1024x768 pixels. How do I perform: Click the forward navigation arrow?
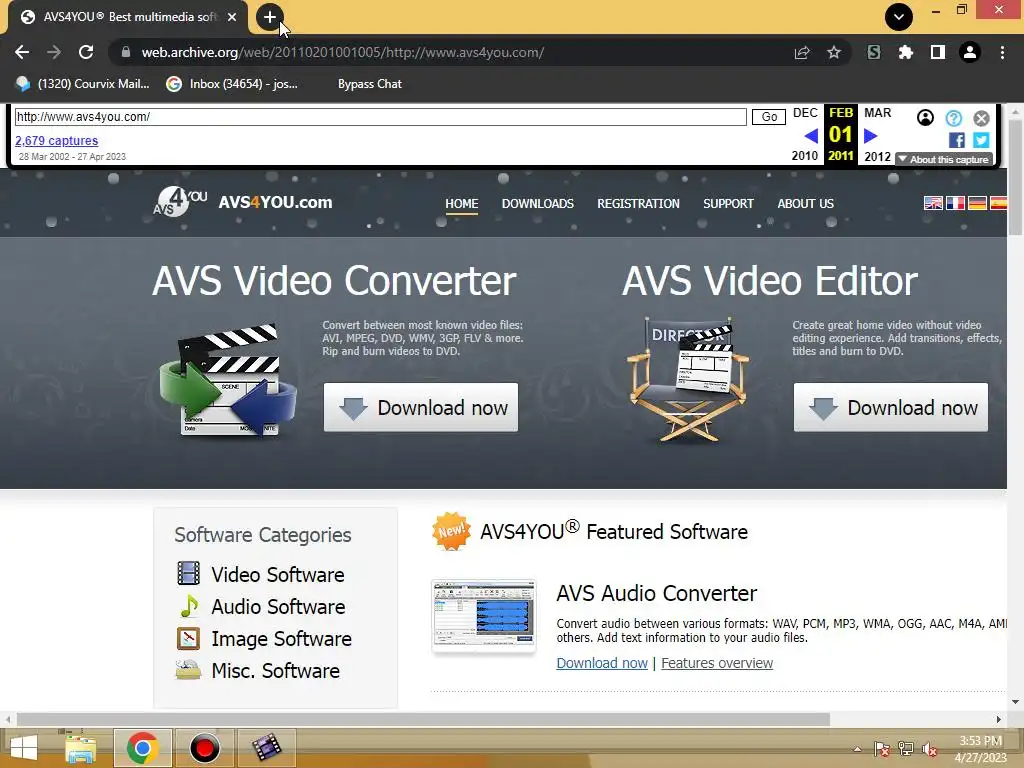tap(54, 52)
